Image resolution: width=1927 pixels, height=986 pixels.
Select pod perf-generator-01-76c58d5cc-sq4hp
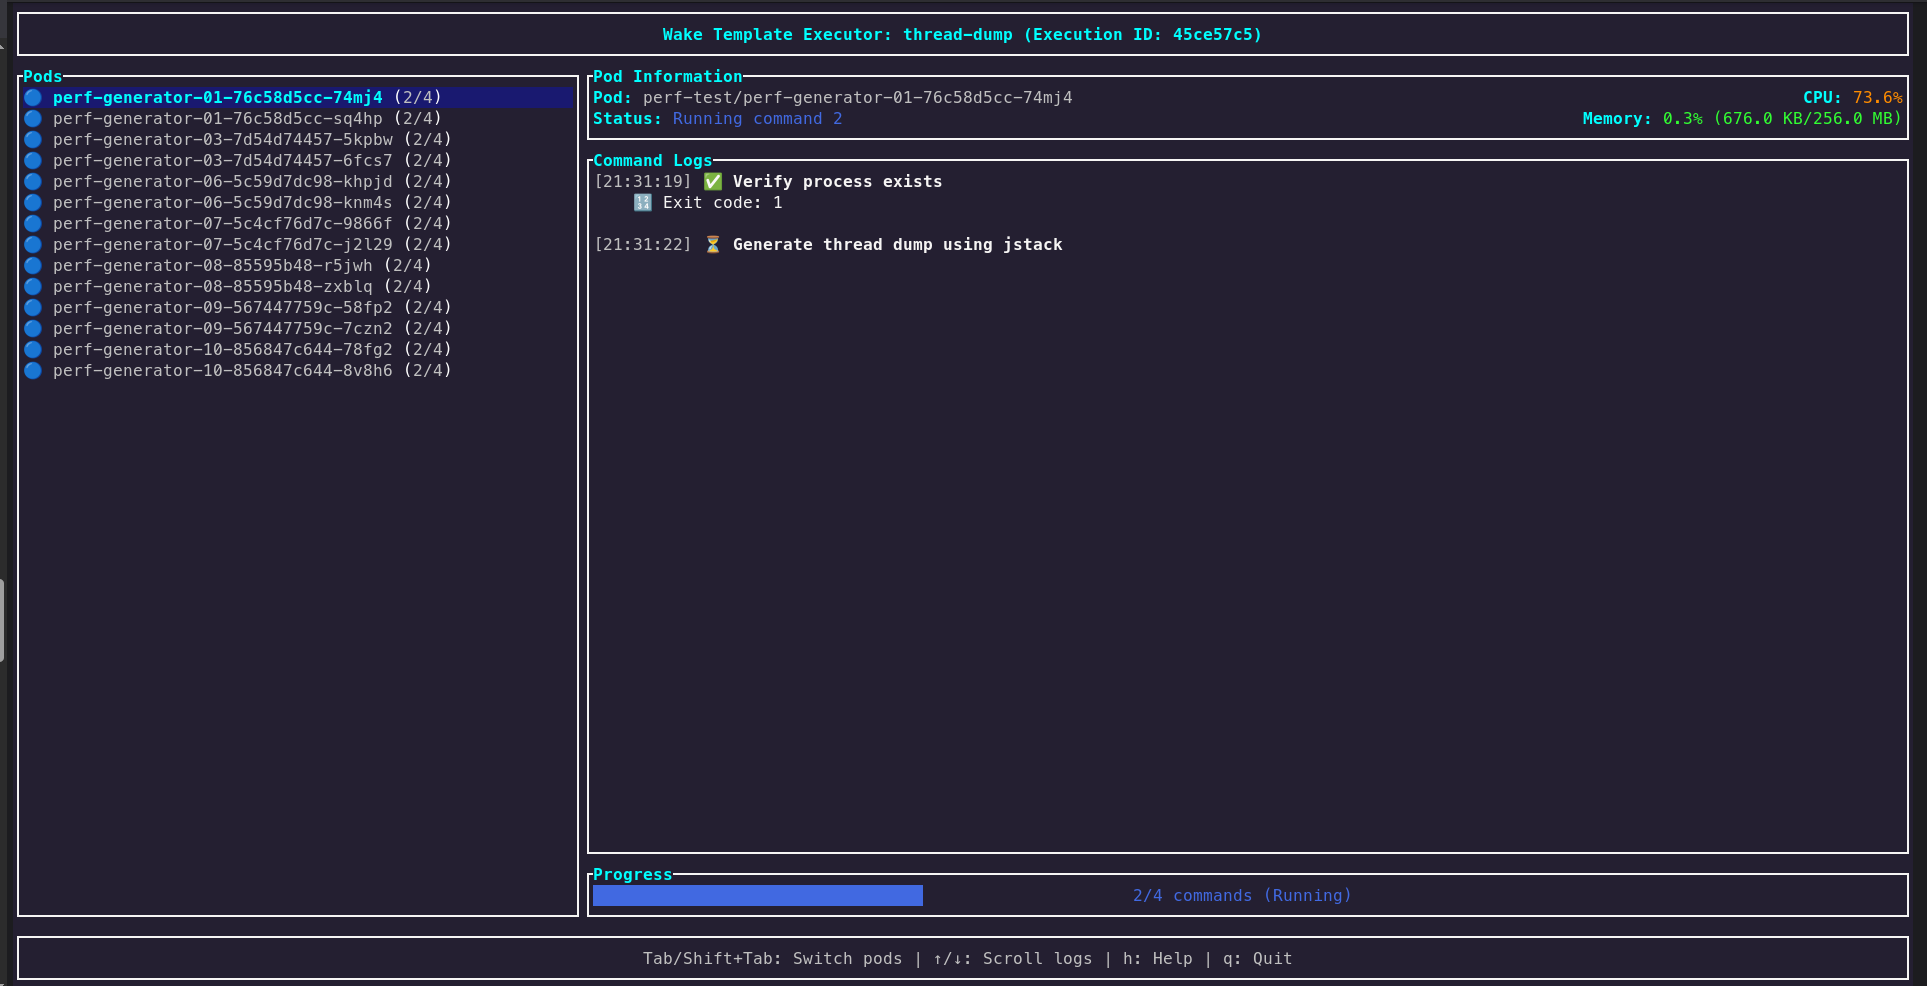[247, 118]
